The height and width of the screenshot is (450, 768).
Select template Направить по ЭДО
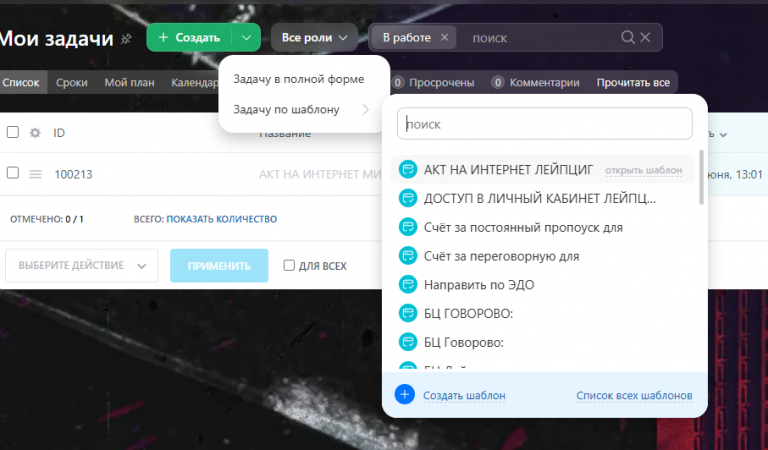[x=479, y=285]
